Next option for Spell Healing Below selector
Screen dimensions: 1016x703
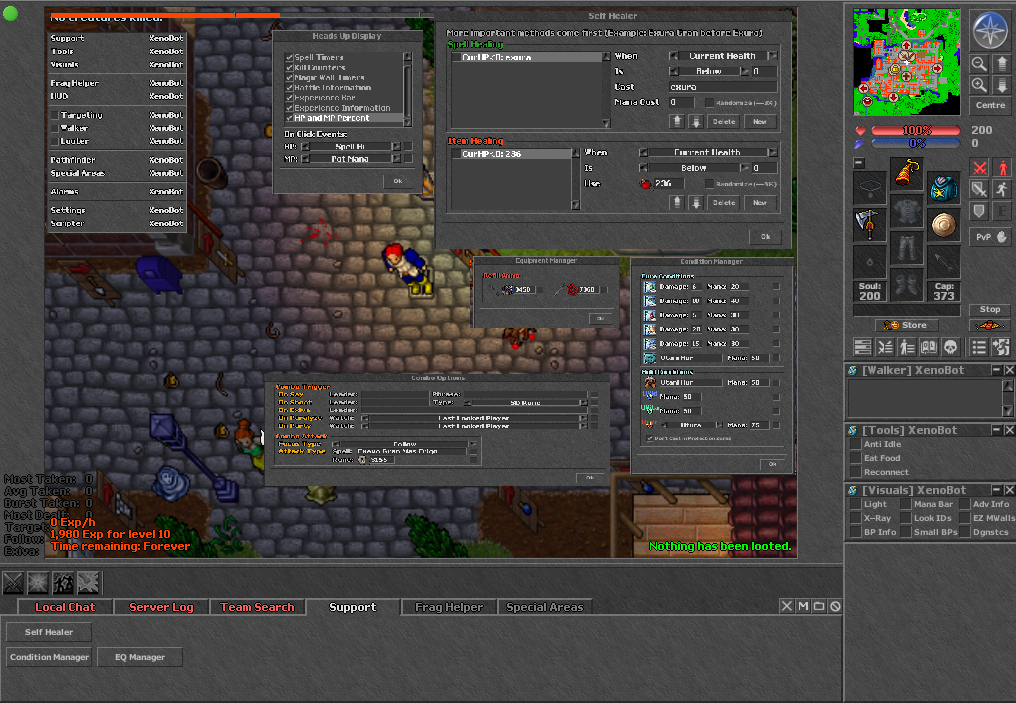click(x=745, y=71)
